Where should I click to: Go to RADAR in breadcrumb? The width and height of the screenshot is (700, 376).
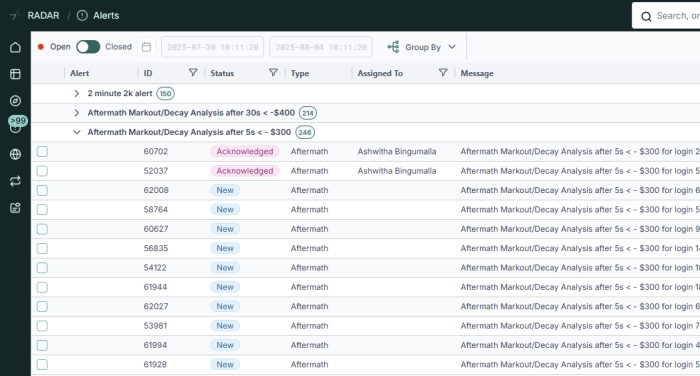[43, 16]
